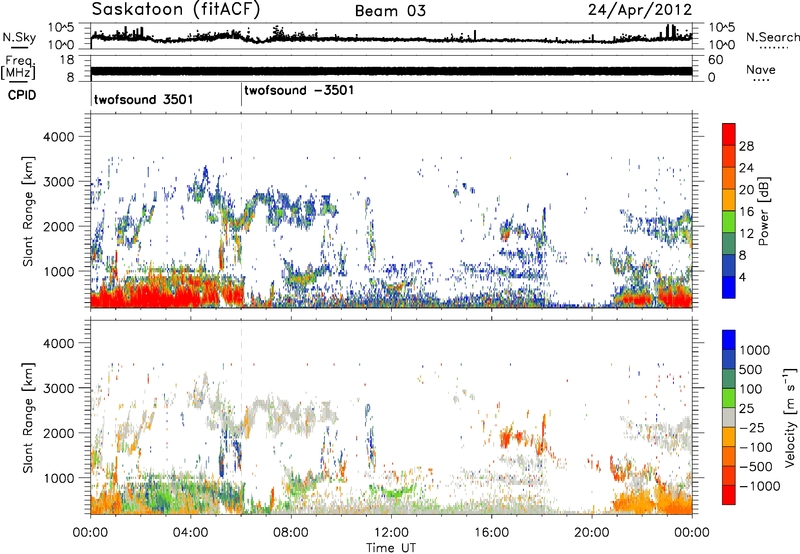Image resolution: width=800 pixels, height=554 pixels.
Task: Click the "Velocity [m s⁻¹]" color bar title
Action: (x=790, y=417)
